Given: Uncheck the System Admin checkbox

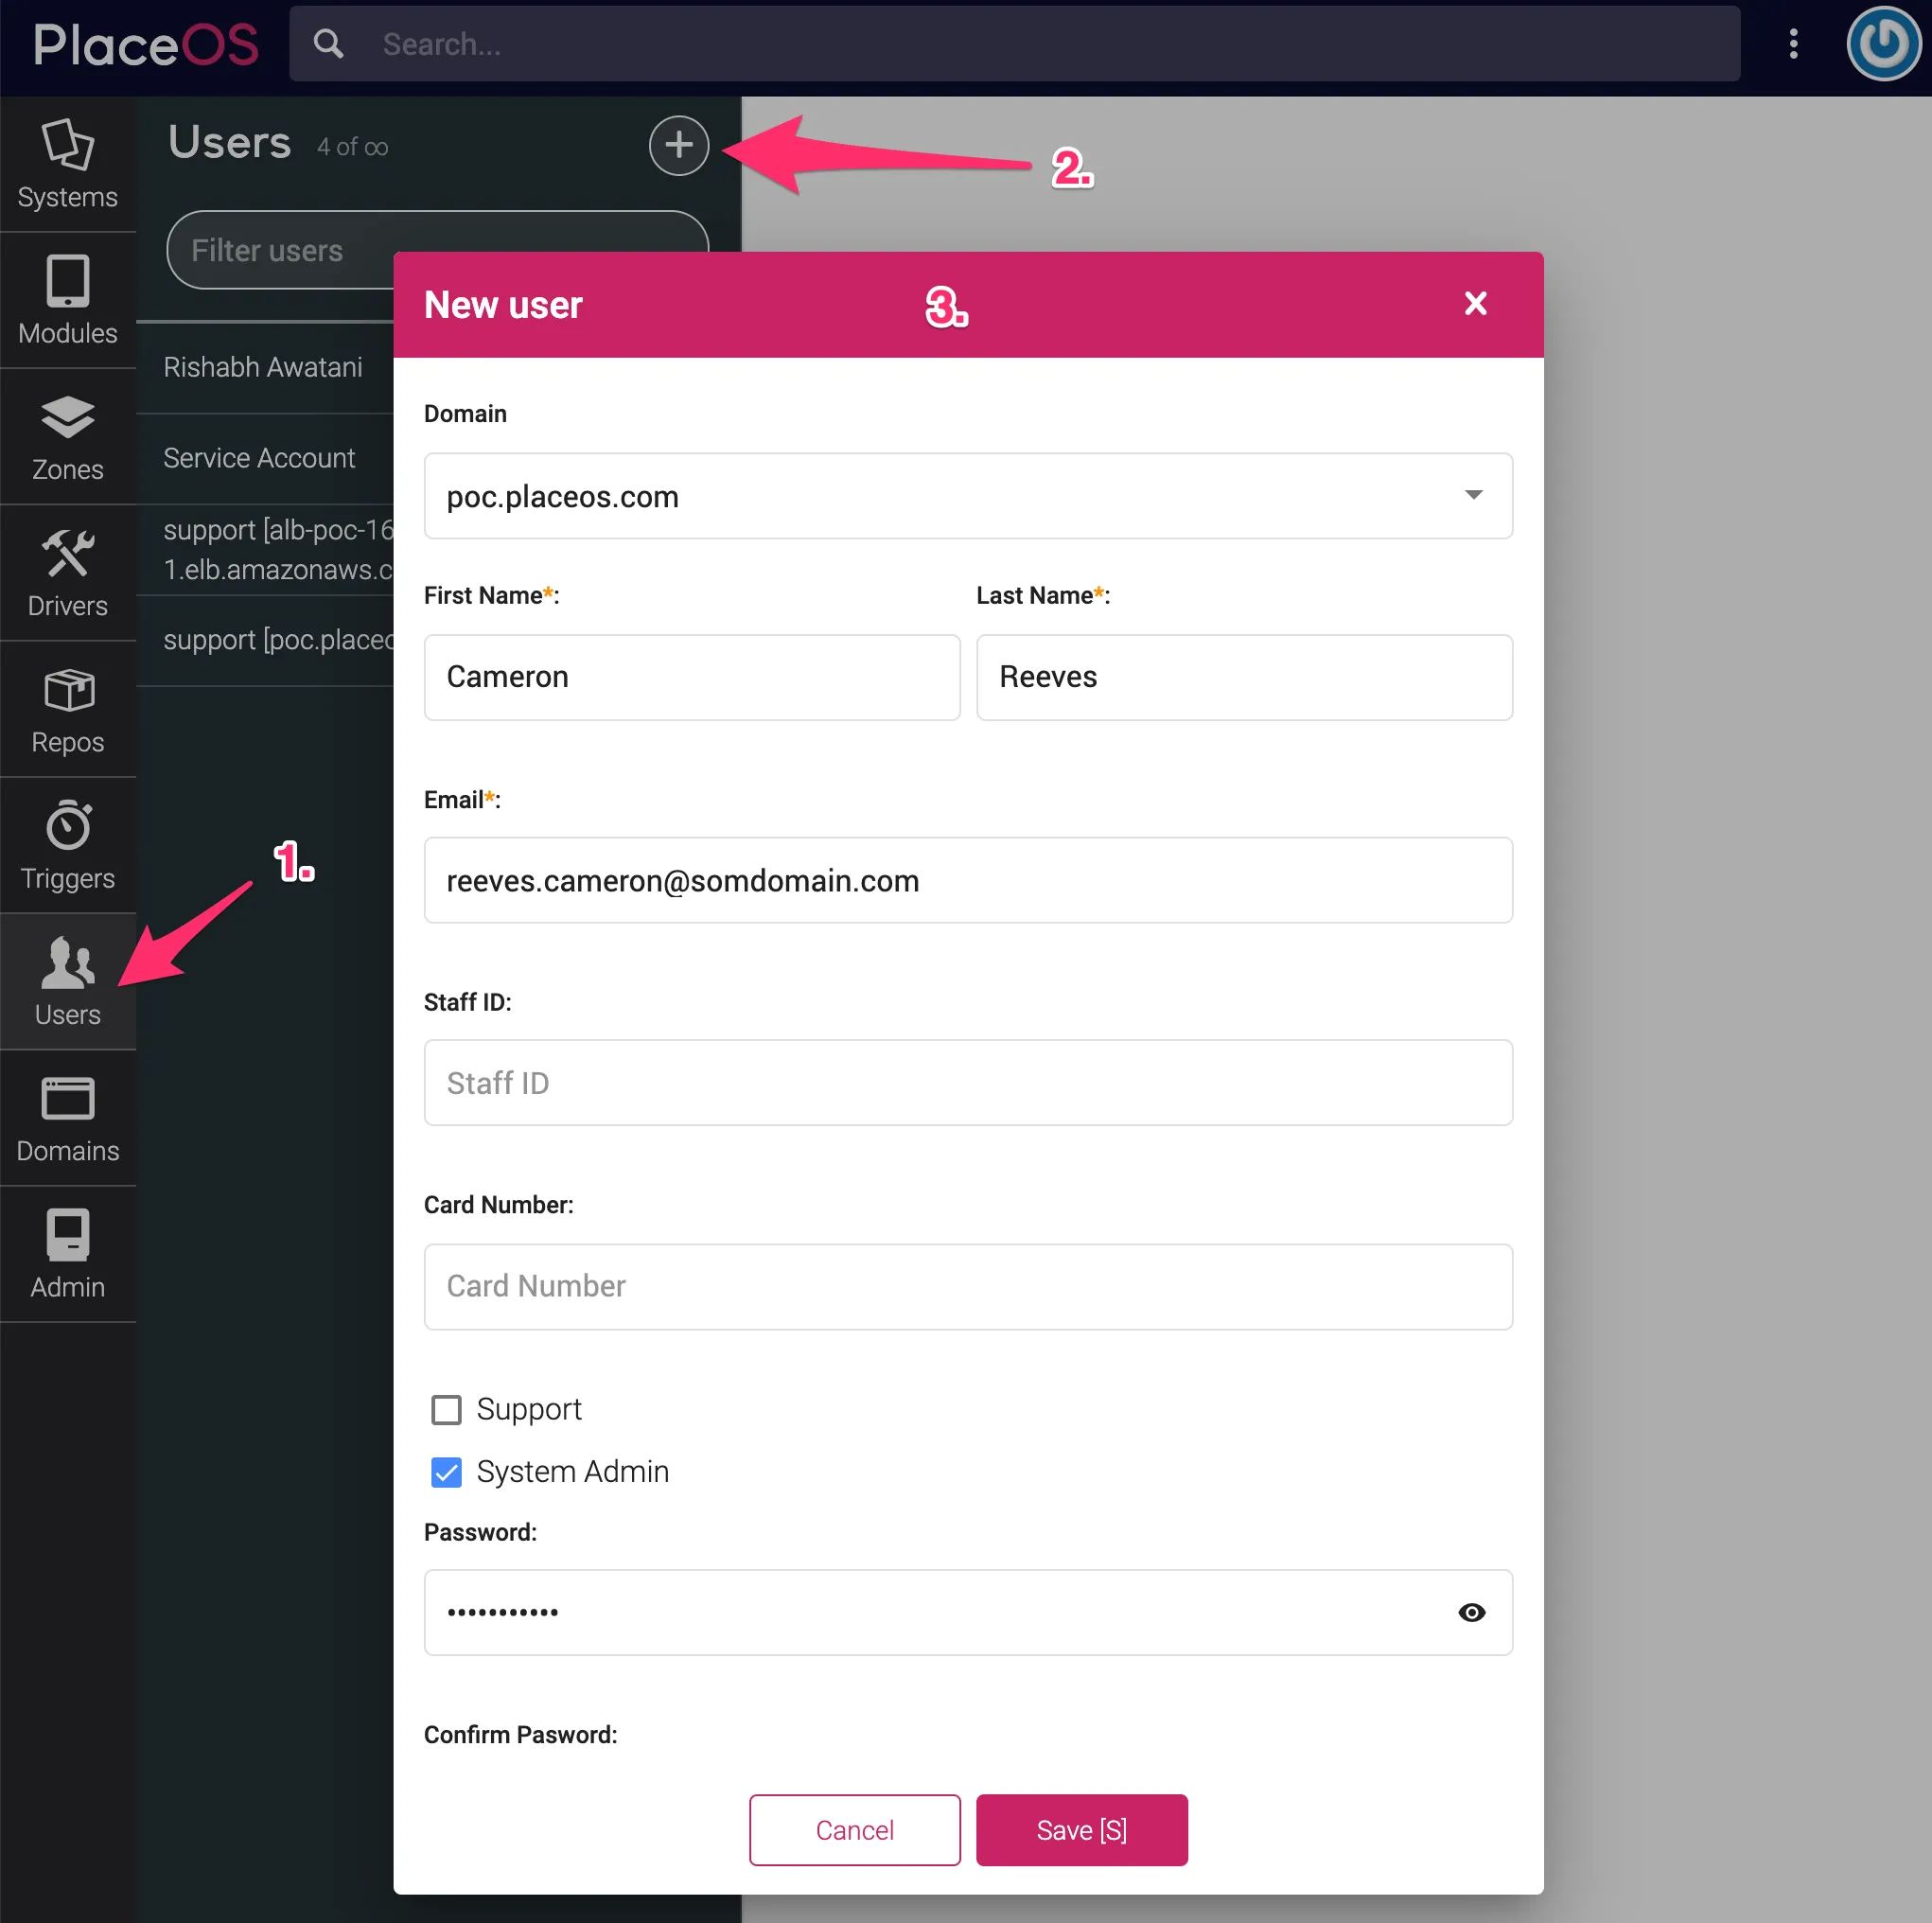Looking at the screenshot, I should click(x=447, y=1472).
